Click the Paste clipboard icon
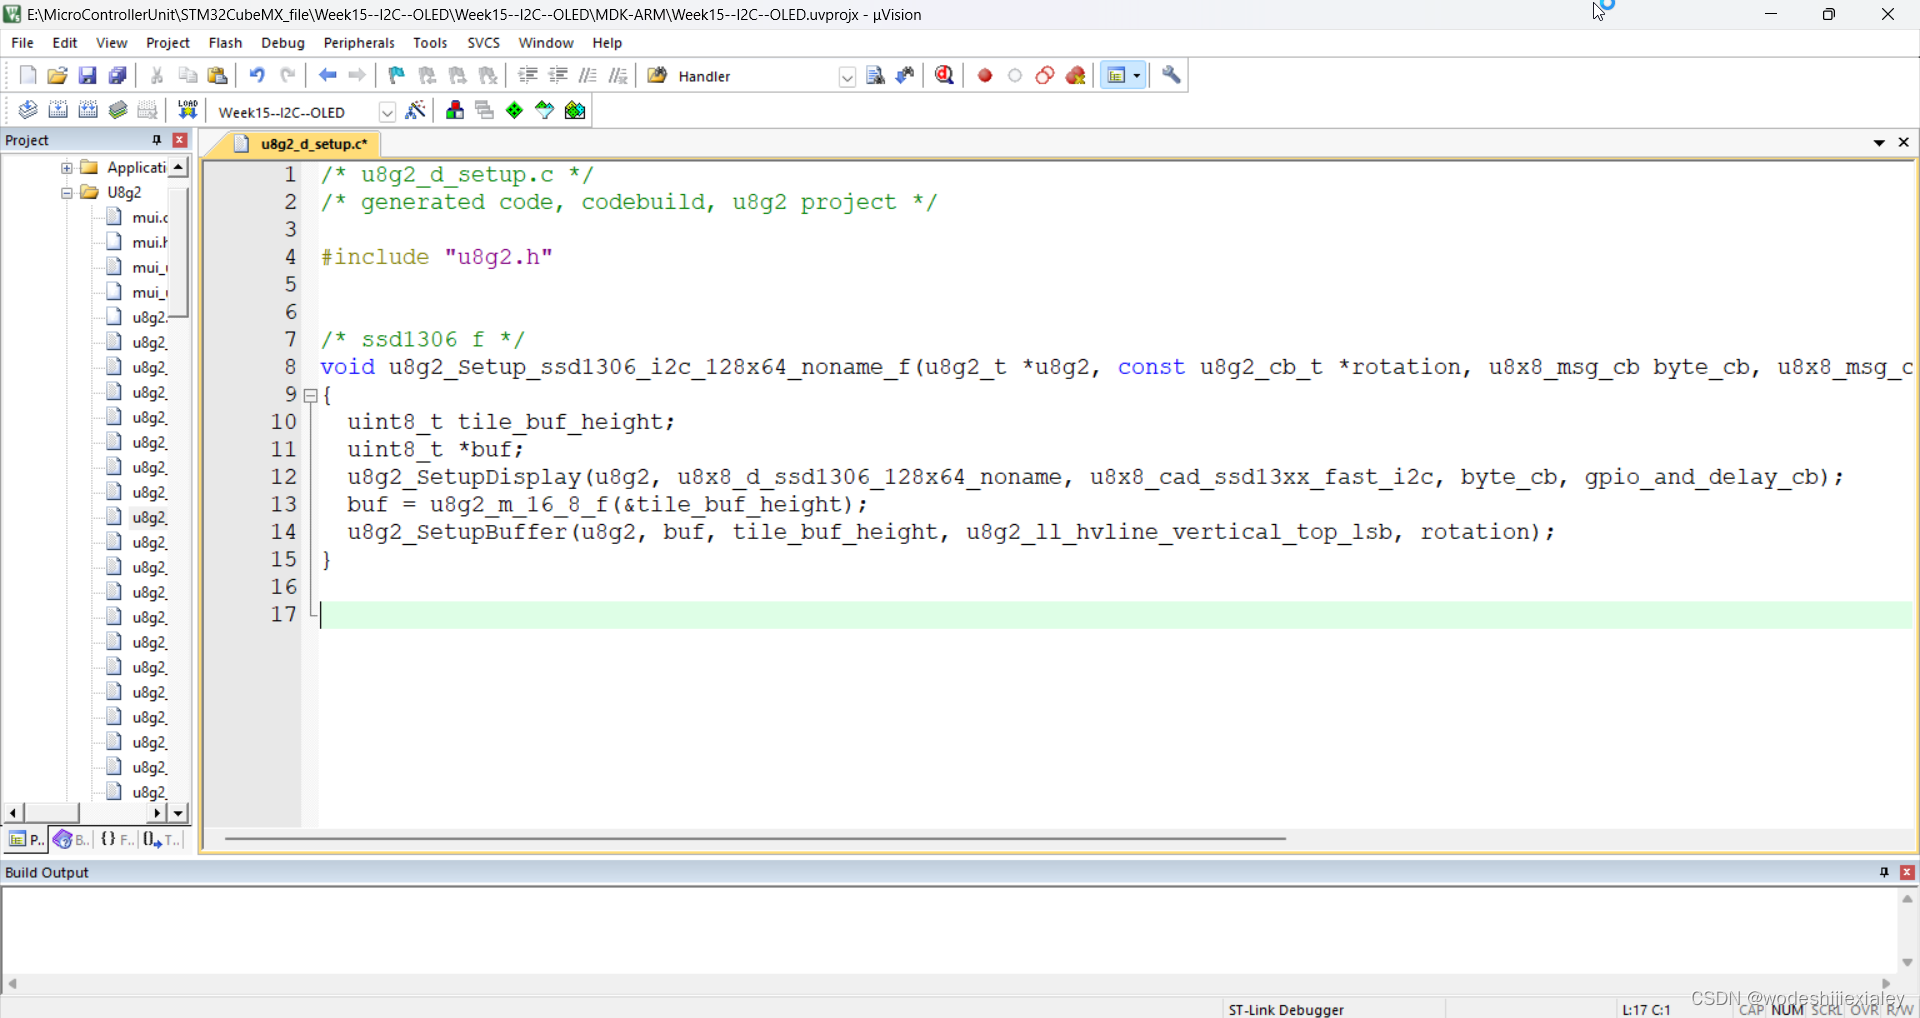 click(217, 76)
